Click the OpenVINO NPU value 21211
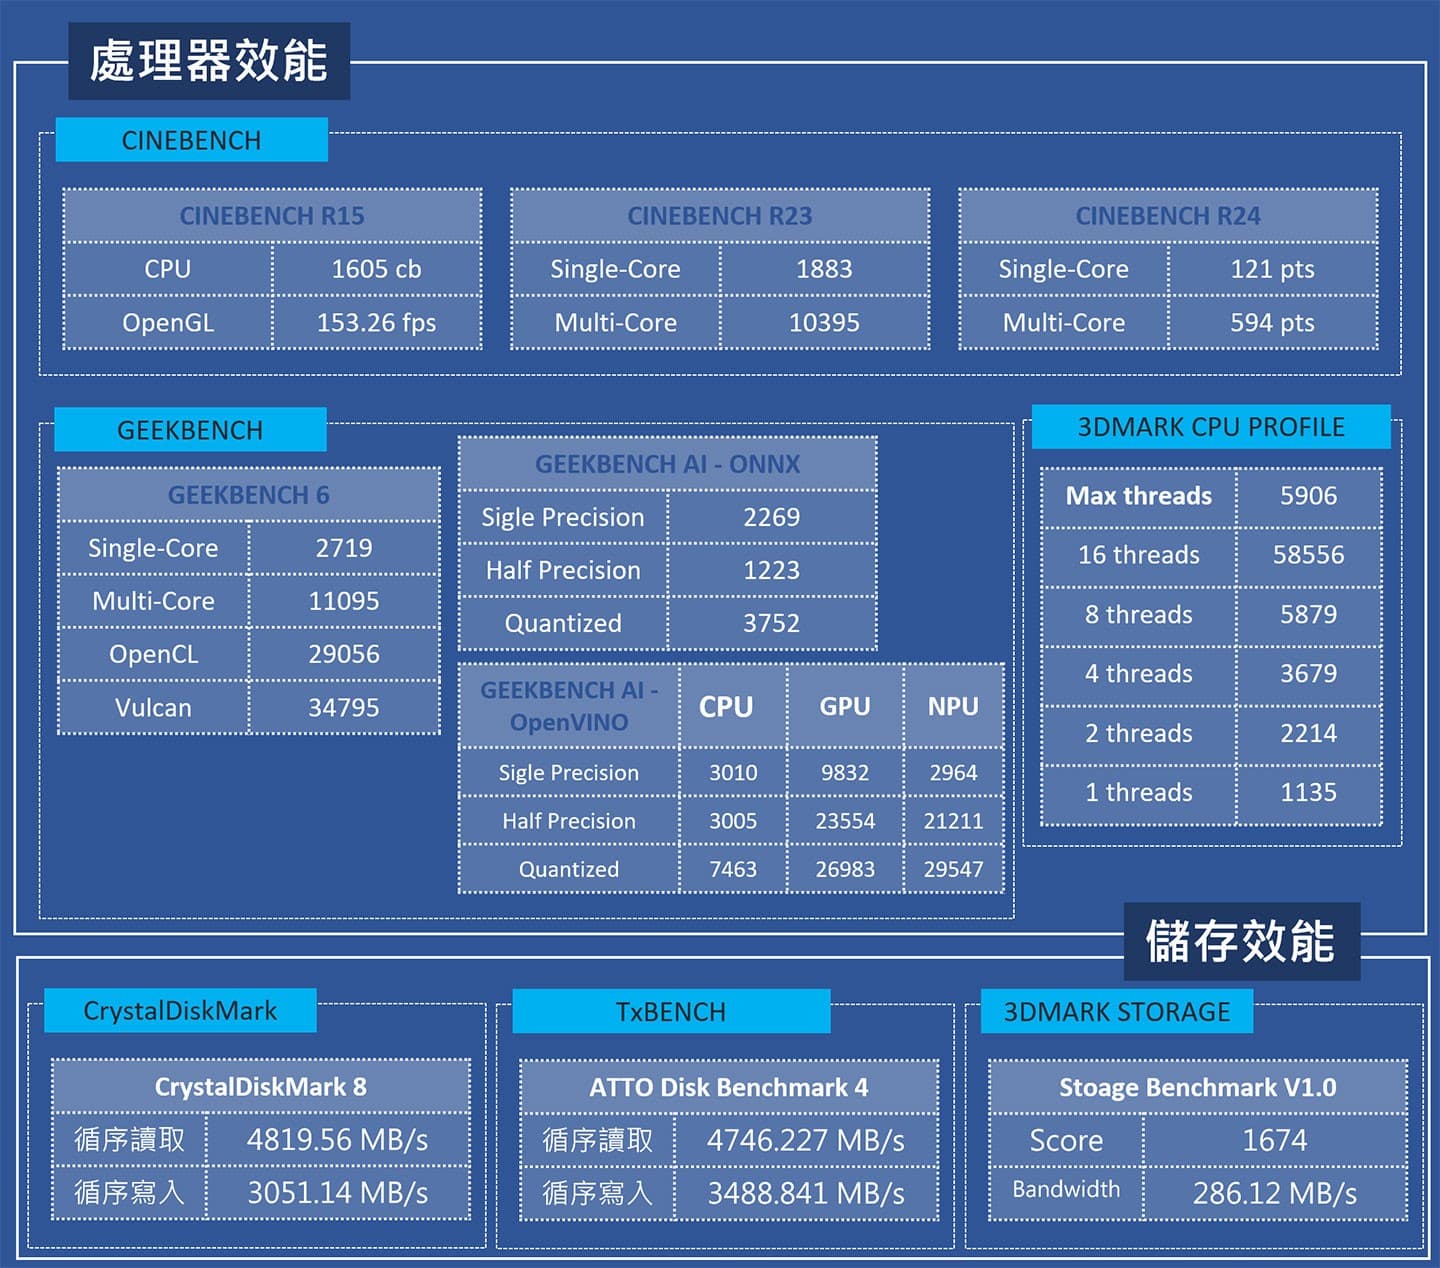The width and height of the screenshot is (1440, 1268). 953,821
